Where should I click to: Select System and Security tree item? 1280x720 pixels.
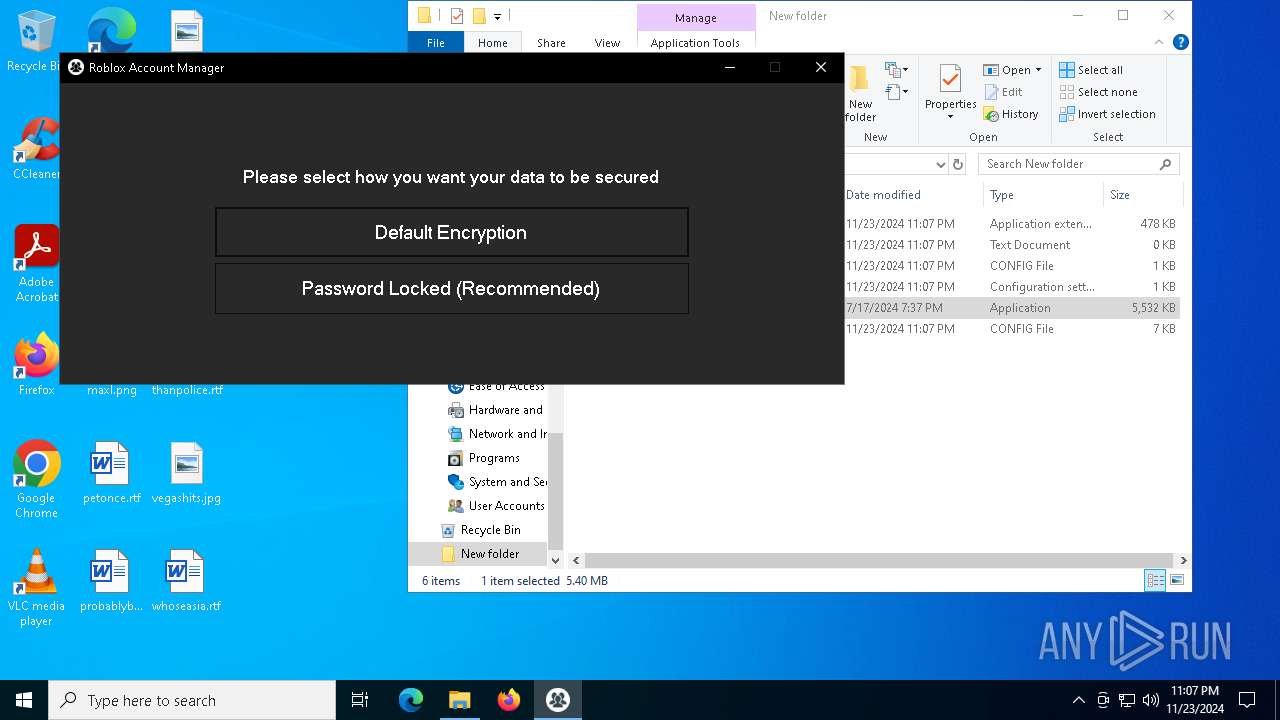point(496,482)
